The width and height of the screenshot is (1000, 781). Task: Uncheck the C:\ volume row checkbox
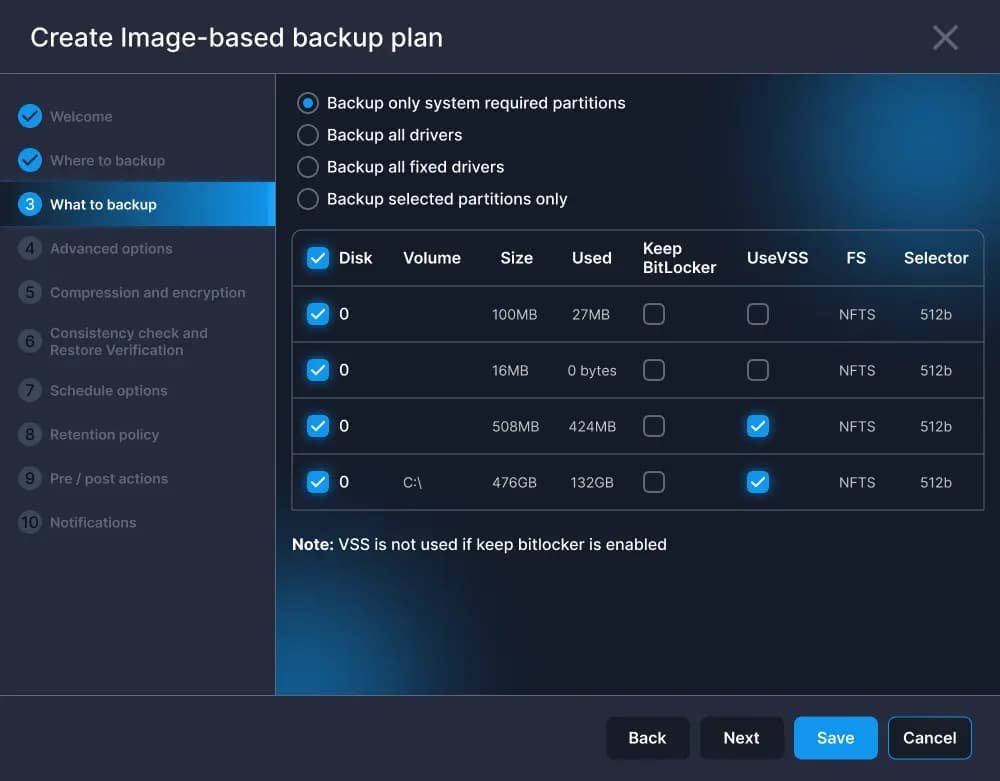[318, 482]
